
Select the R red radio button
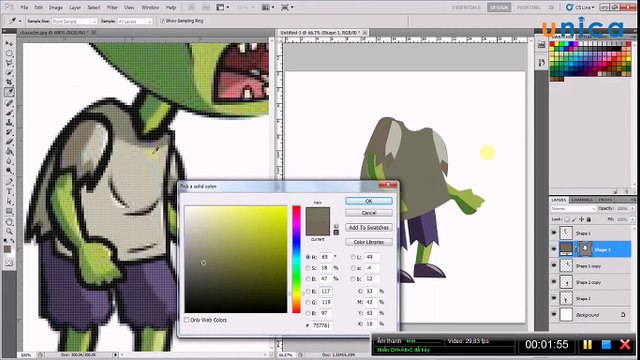coord(308,291)
